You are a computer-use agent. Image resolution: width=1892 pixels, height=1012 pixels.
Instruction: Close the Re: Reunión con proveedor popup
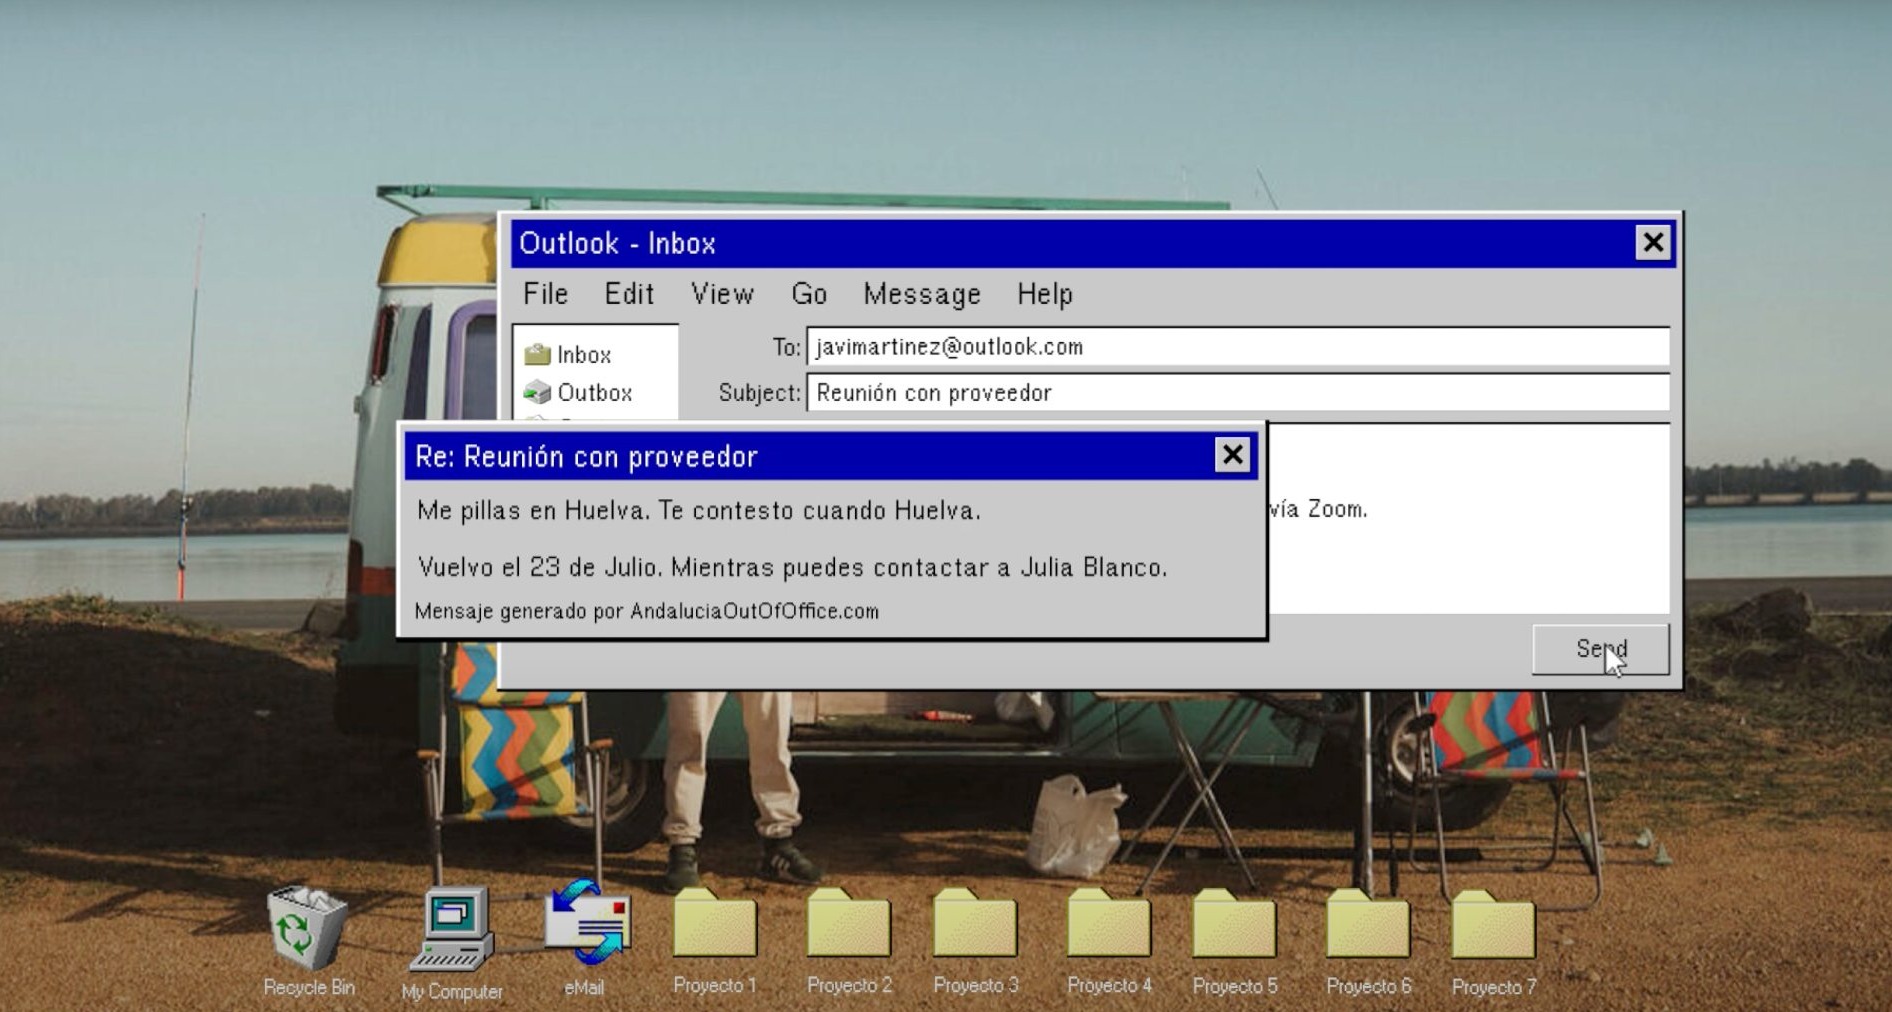coord(1233,455)
